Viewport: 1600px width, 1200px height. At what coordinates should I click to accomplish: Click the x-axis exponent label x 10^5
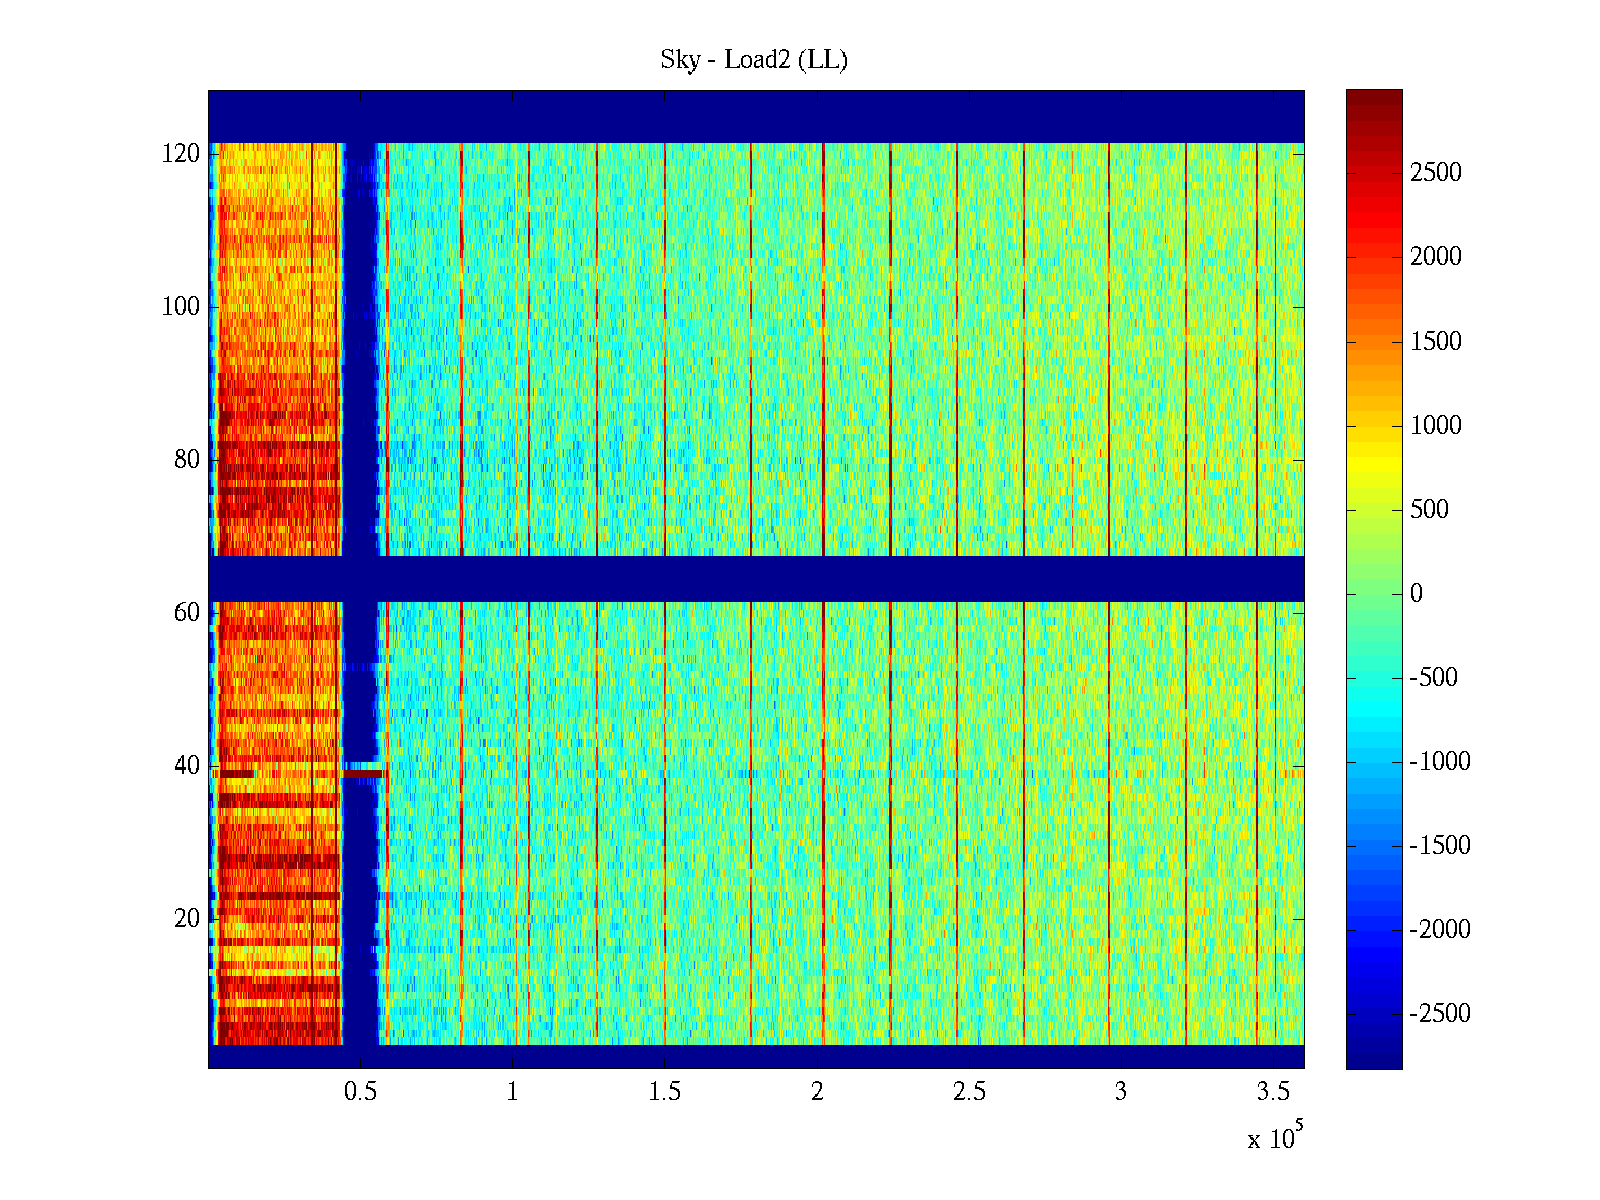[1275, 1138]
